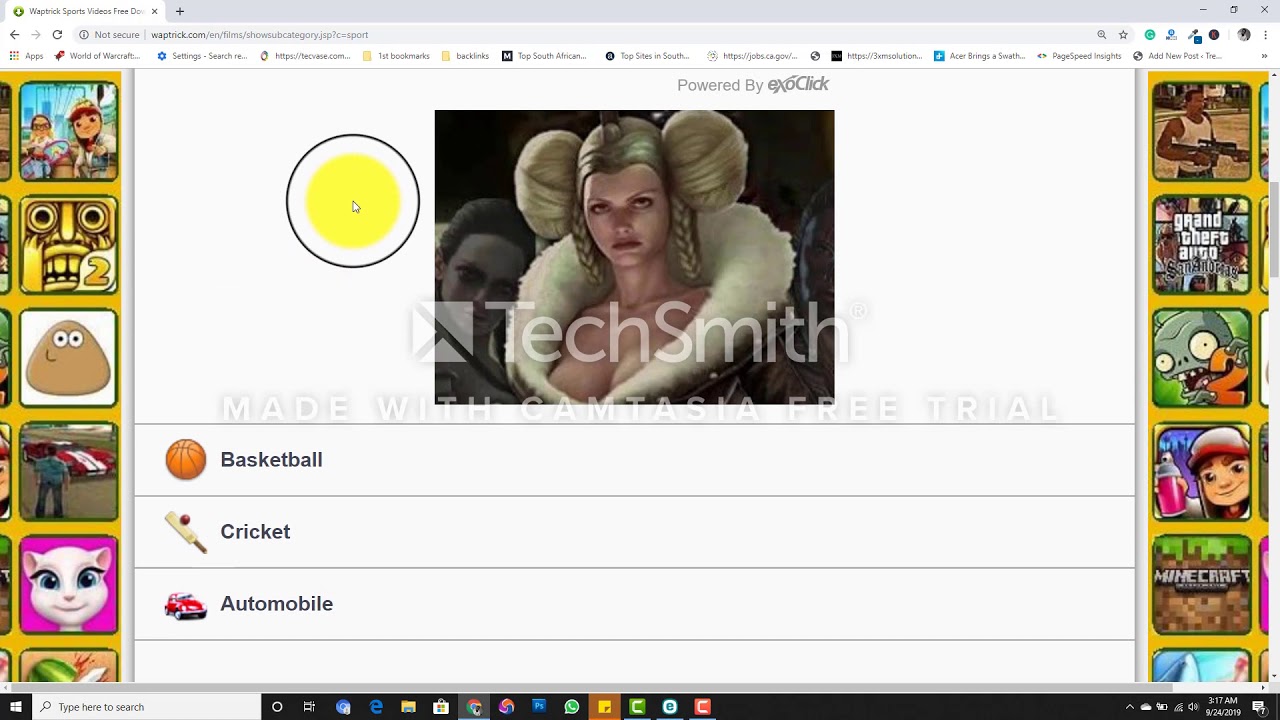
Task: Open the Chrome three-dot menu
Action: click(1265, 34)
